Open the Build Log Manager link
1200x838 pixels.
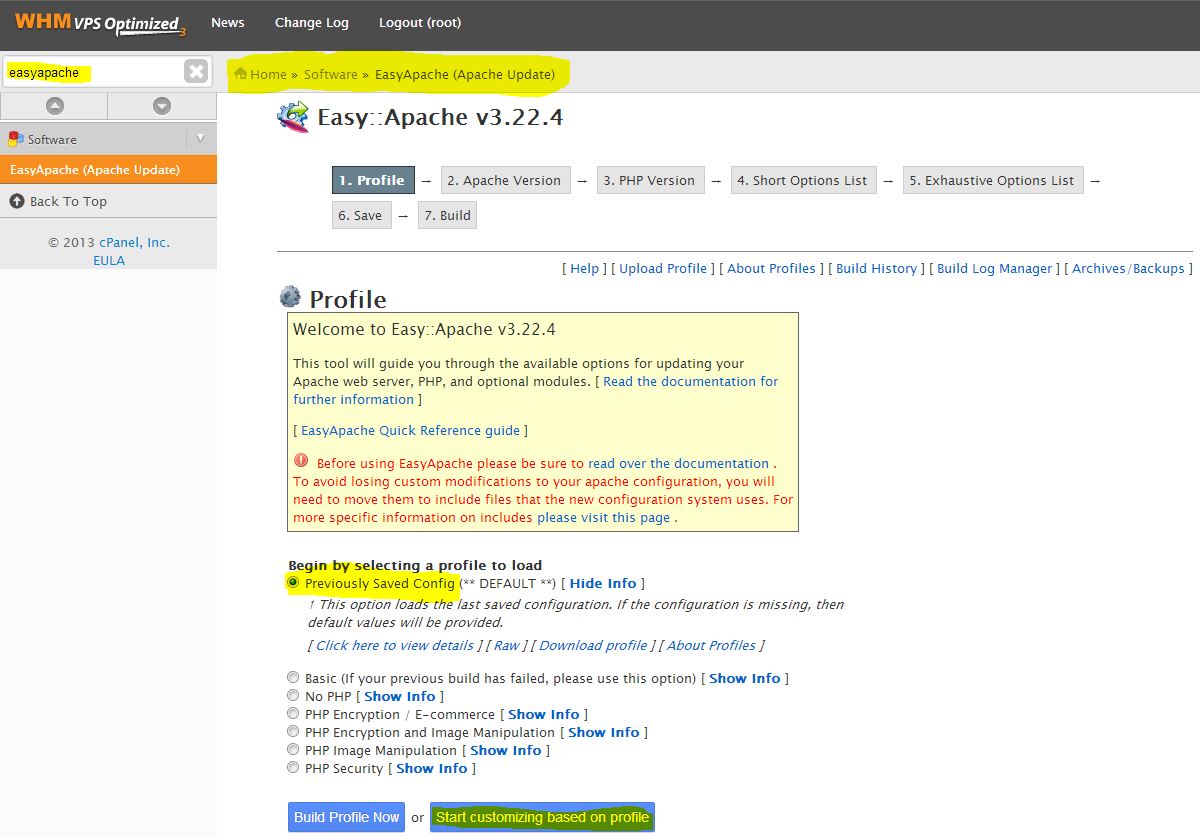995,268
